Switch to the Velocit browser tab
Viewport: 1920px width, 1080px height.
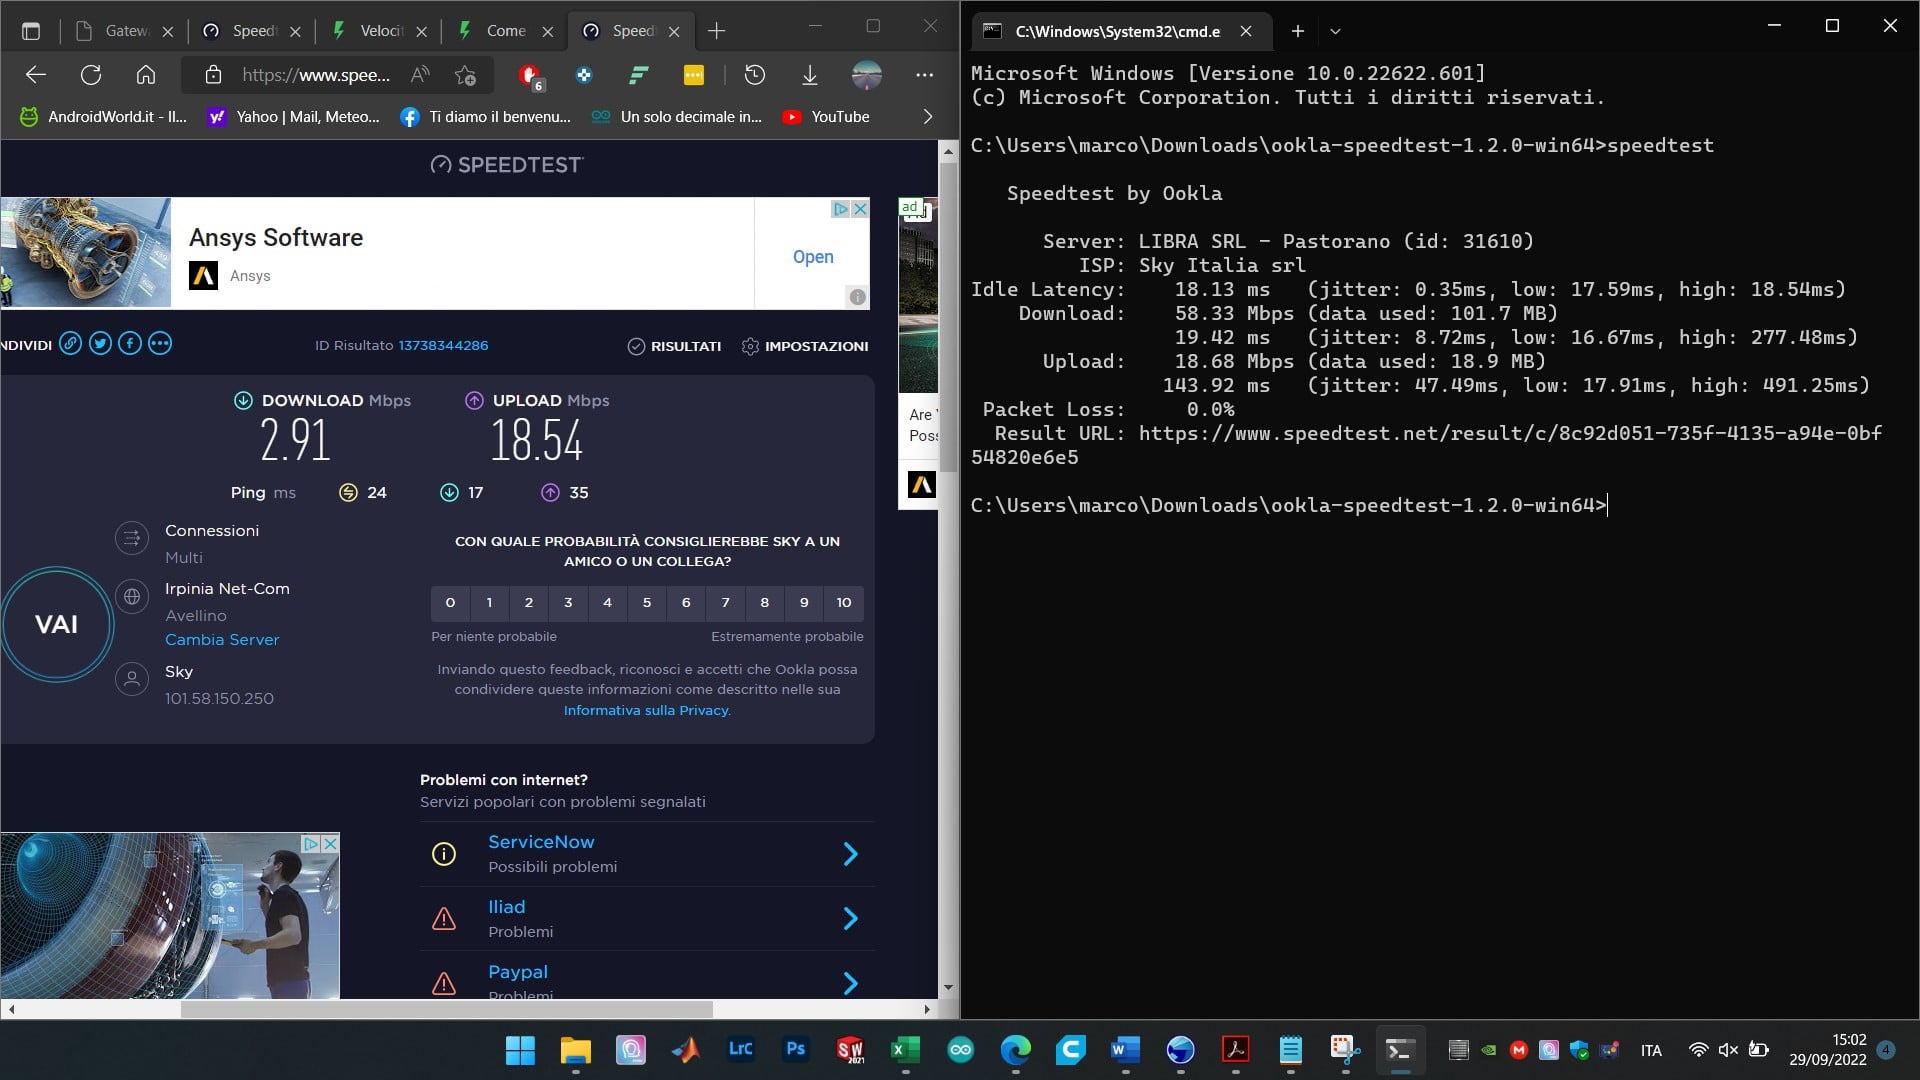380,31
